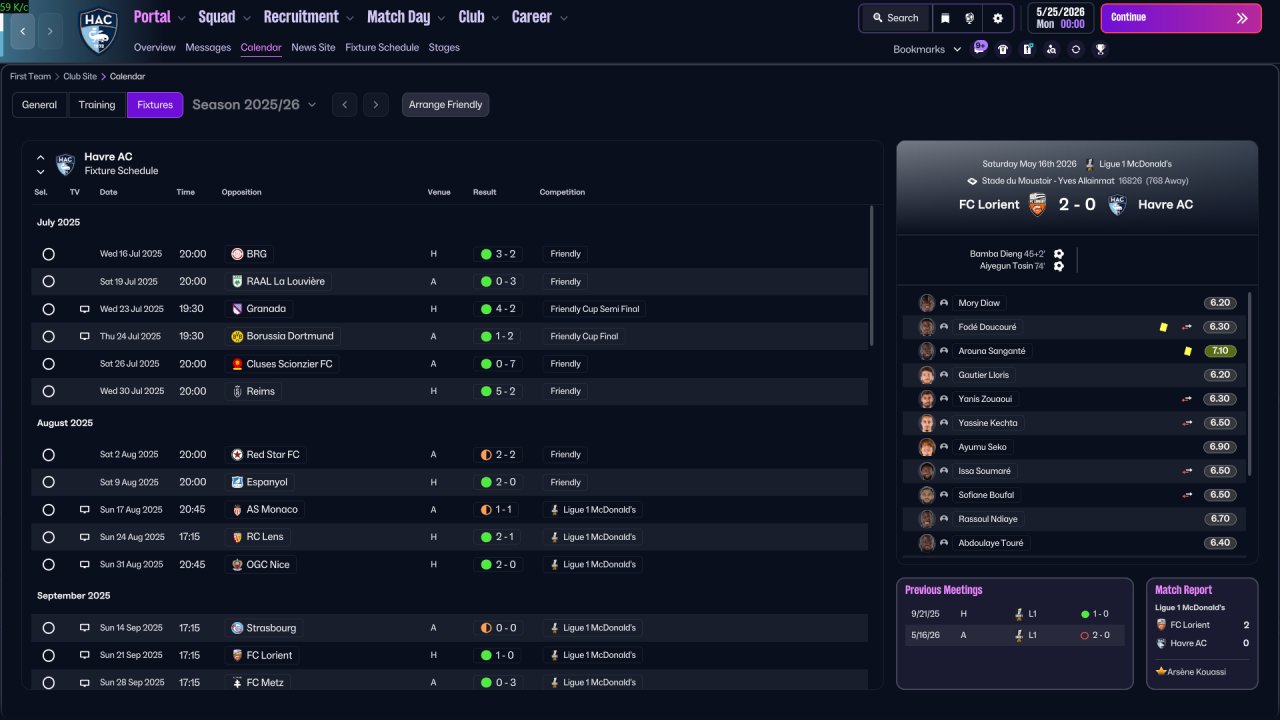Click the player ratings list scrollbar
Image resolution: width=1280 pixels, height=720 pixels.
tap(1250, 385)
